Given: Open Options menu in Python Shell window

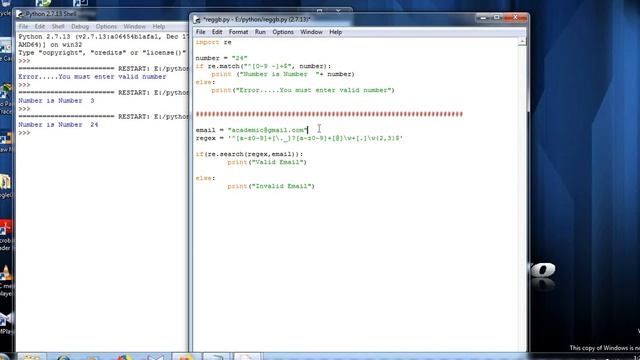Looking at the screenshot, I should 106,27.
